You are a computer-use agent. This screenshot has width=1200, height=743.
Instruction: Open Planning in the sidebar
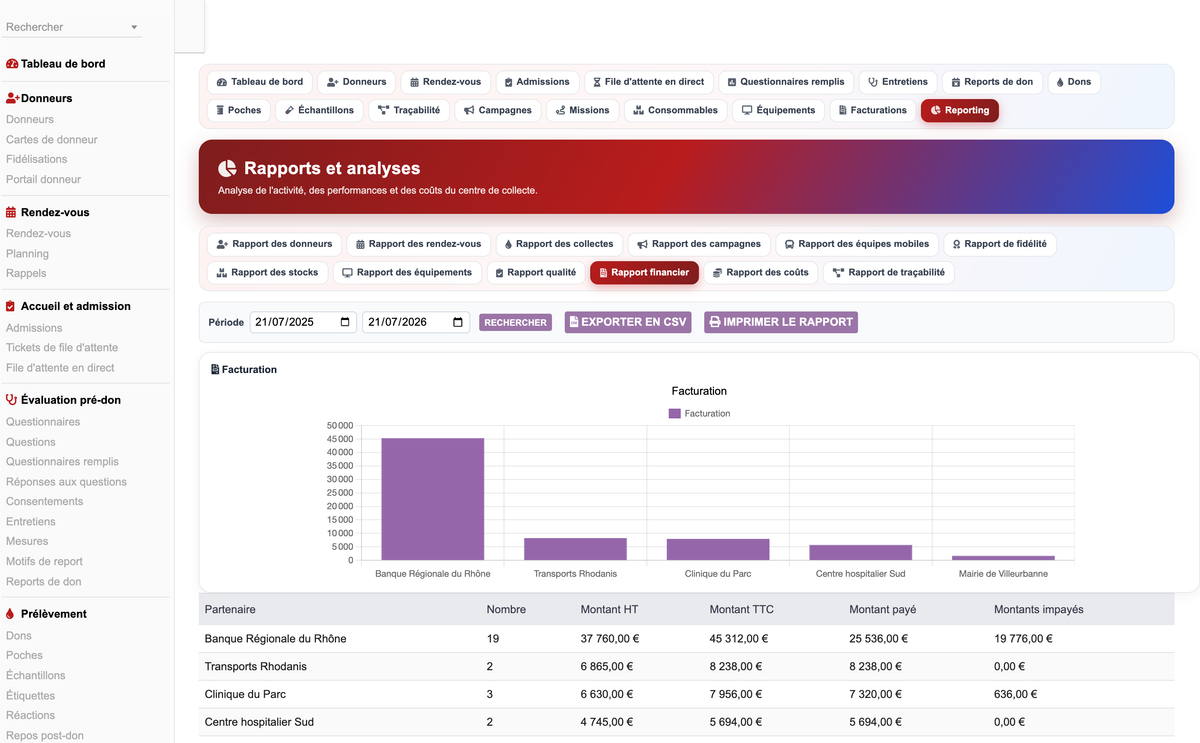click(27, 254)
